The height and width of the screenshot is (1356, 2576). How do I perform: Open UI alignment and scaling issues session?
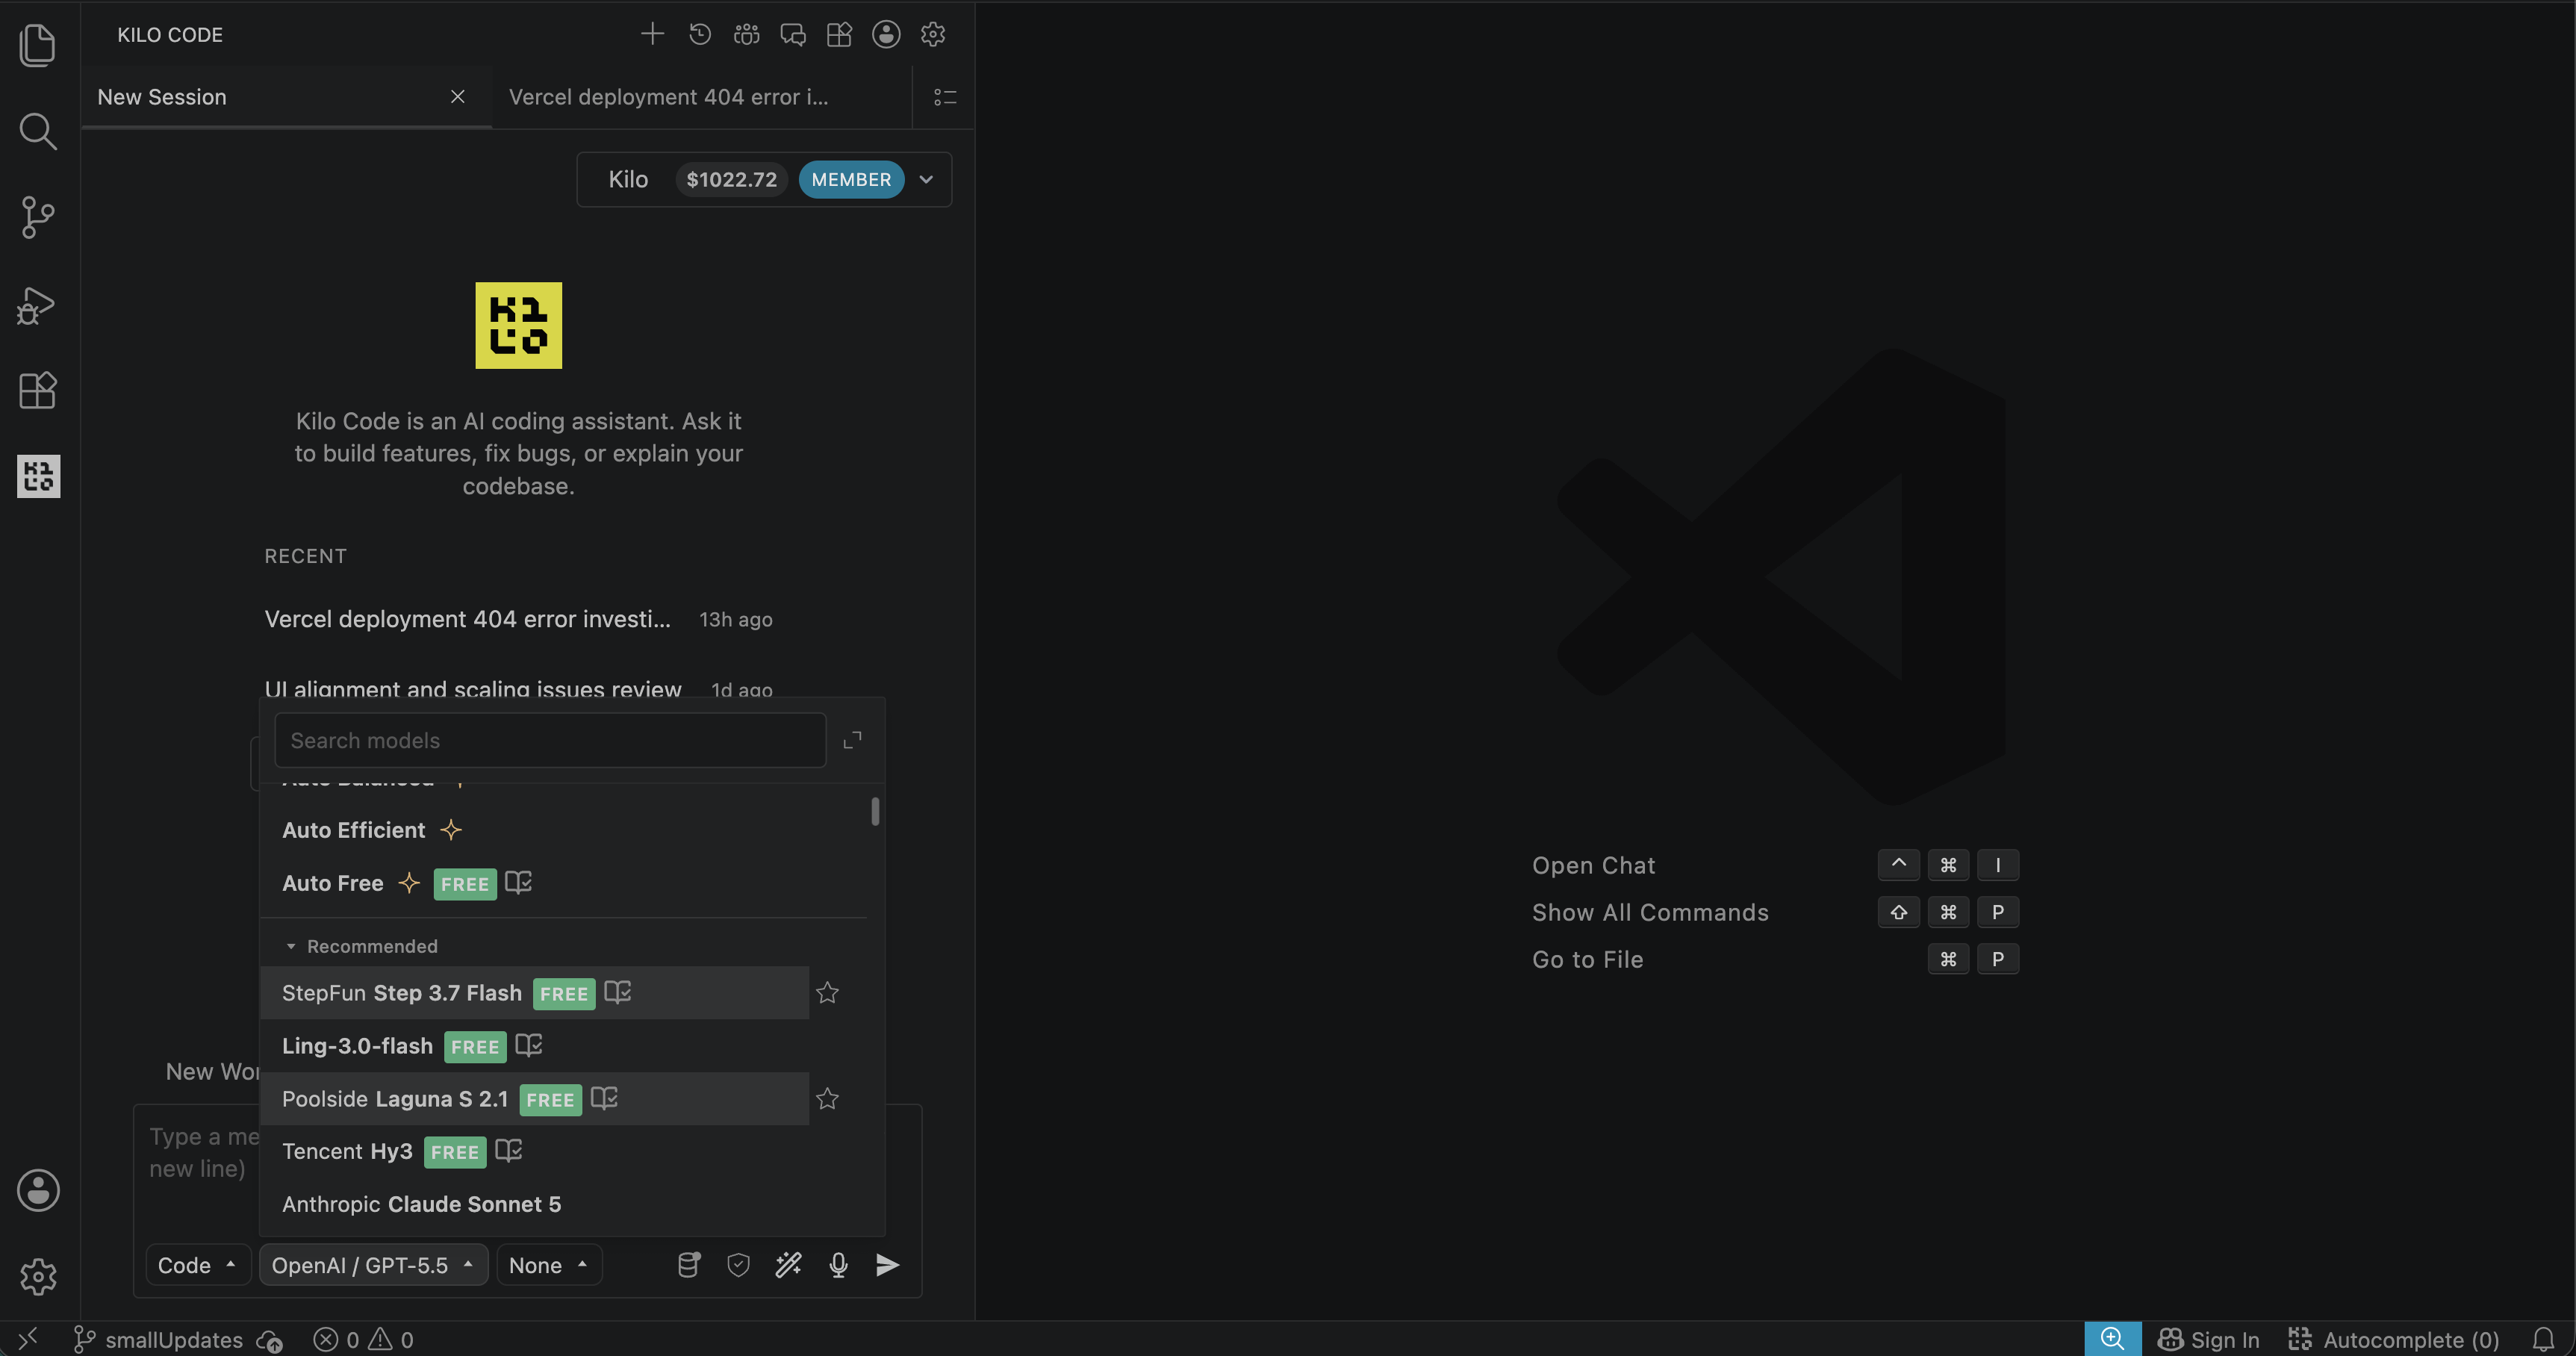(x=518, y=689)
